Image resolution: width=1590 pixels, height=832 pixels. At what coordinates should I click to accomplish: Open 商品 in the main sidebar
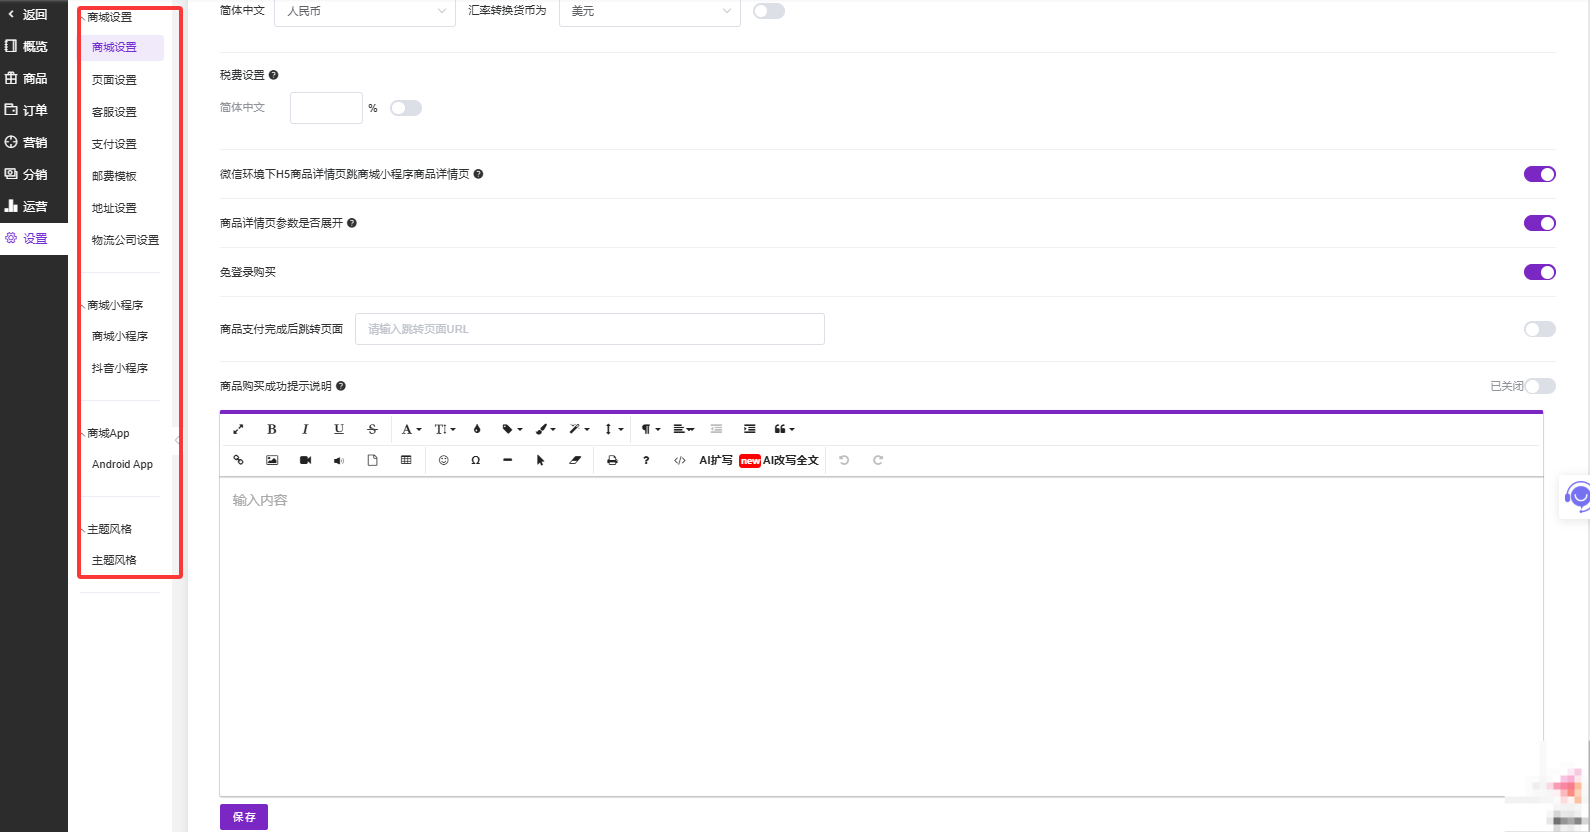34,78
